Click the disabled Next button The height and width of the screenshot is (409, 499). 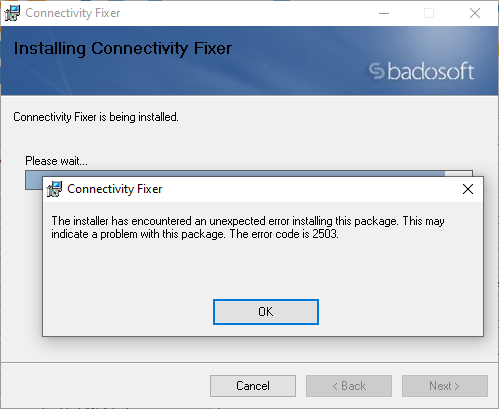pos(445,386)
